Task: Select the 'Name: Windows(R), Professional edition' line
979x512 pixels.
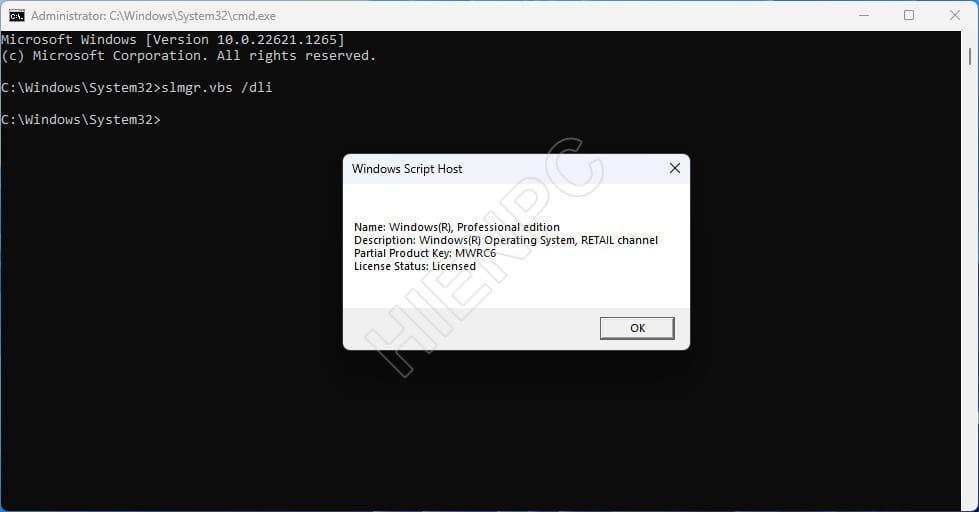Action: [456, 227]
